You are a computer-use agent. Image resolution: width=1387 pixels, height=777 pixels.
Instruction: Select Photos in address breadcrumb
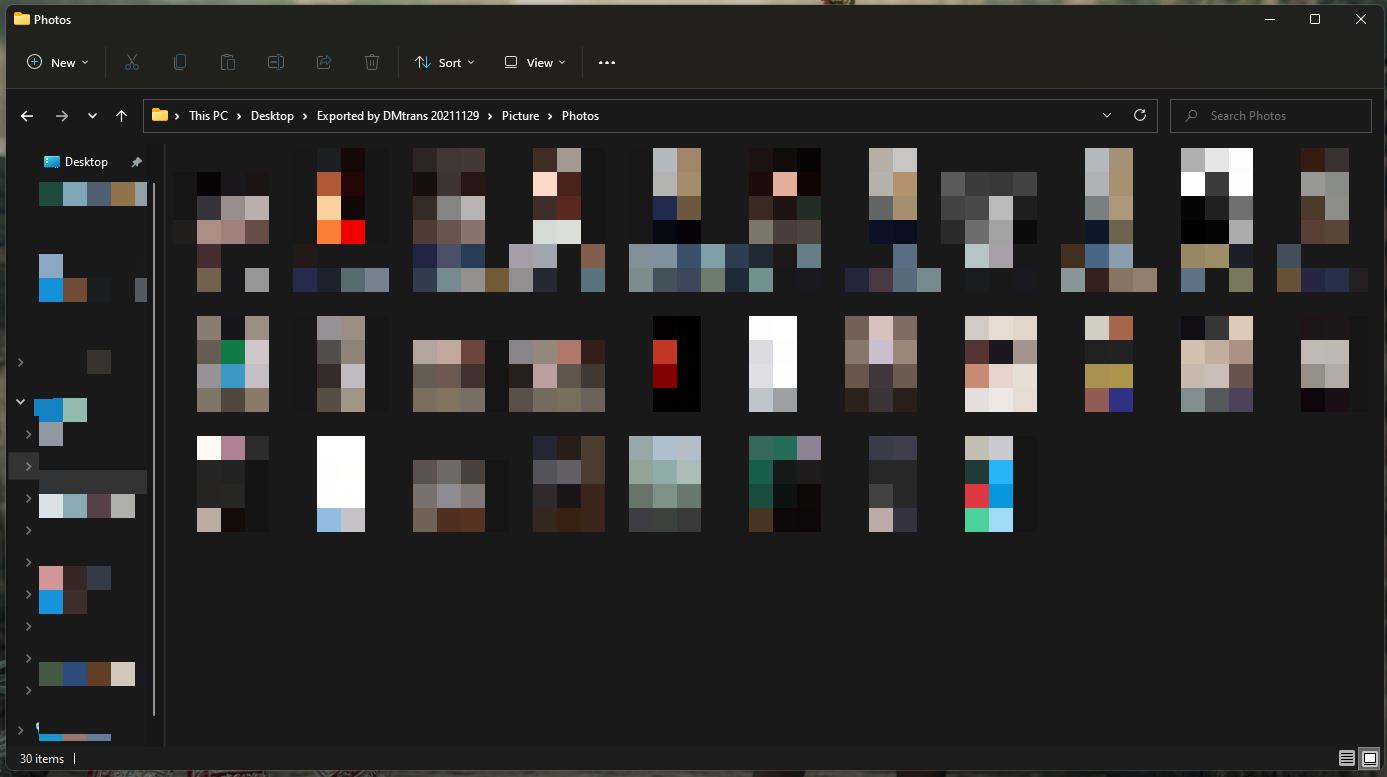click(x=580, y=116)
